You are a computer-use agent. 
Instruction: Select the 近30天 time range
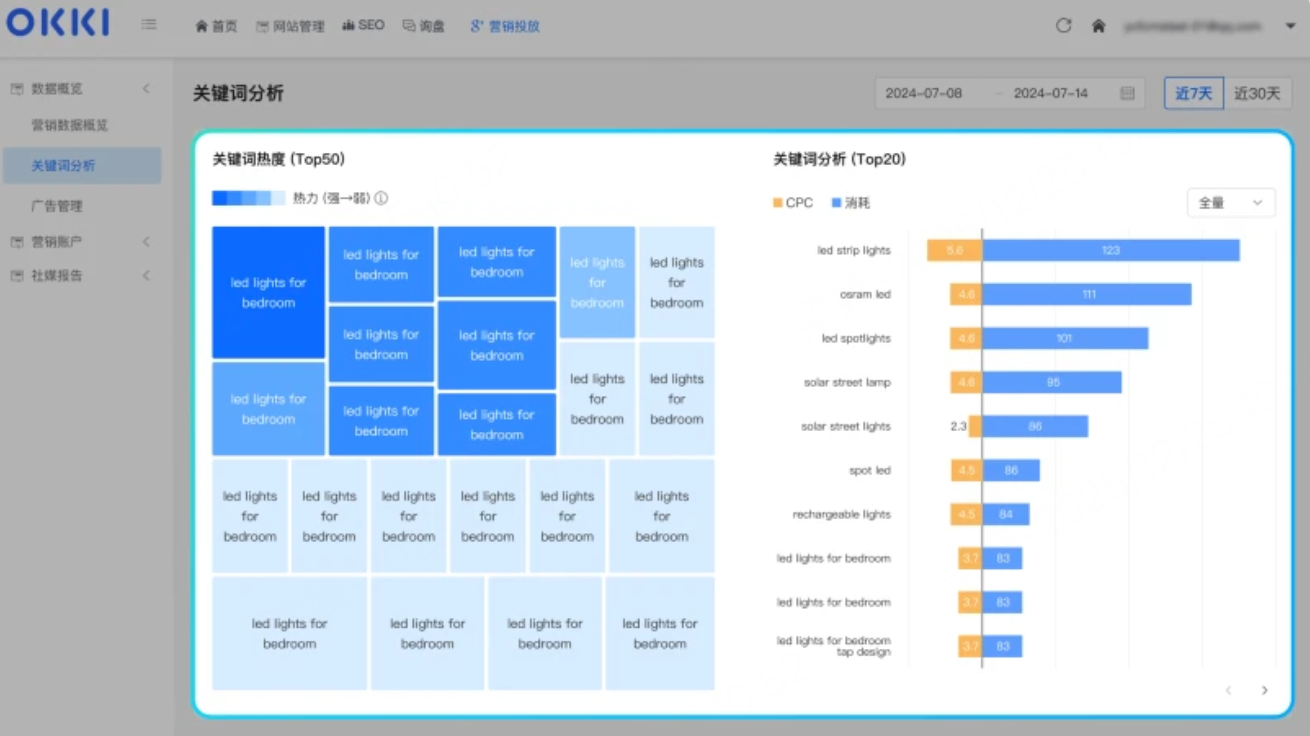[1256, 94]
